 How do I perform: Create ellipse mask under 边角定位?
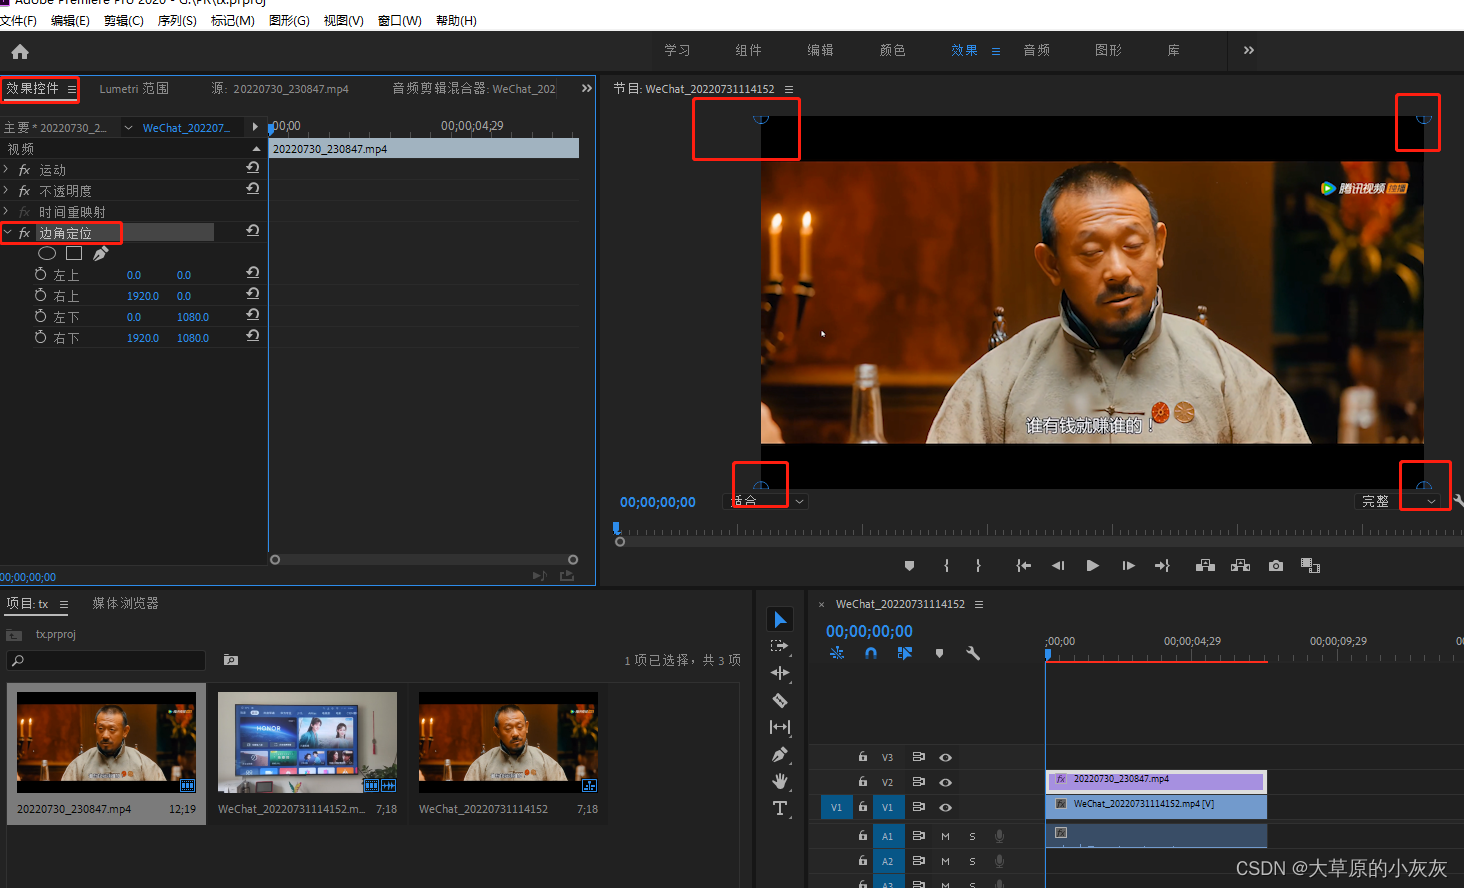tap(47, 253)
